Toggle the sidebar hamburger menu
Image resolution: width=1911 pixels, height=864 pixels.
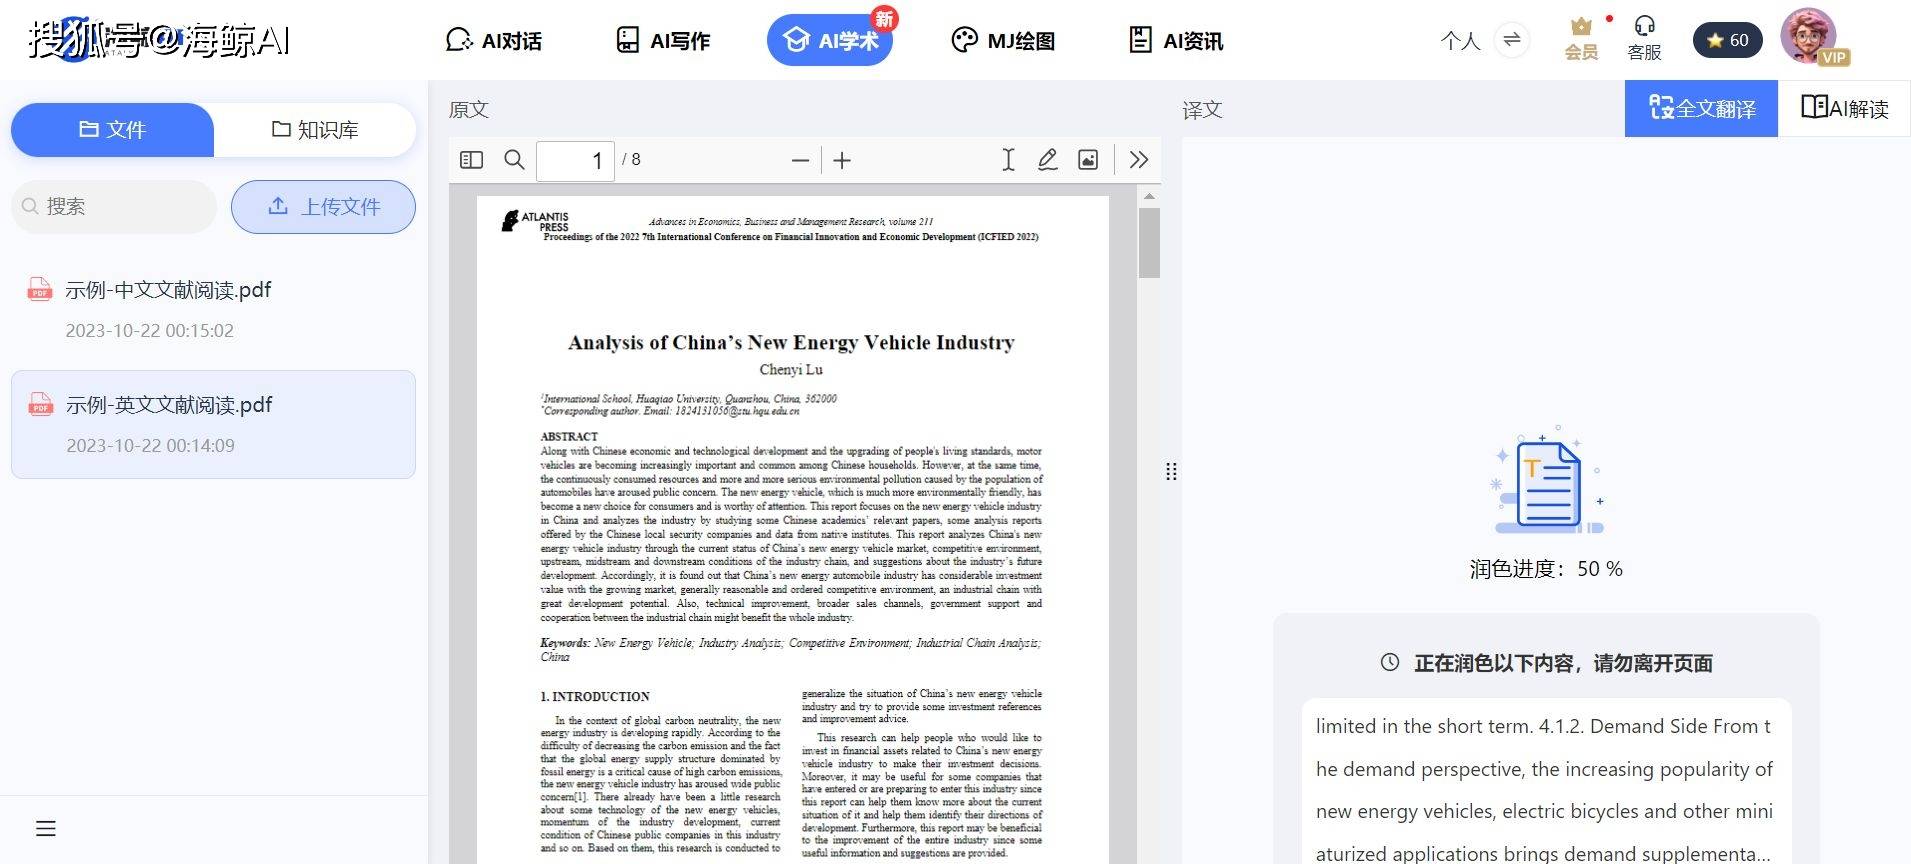point(46,828)
